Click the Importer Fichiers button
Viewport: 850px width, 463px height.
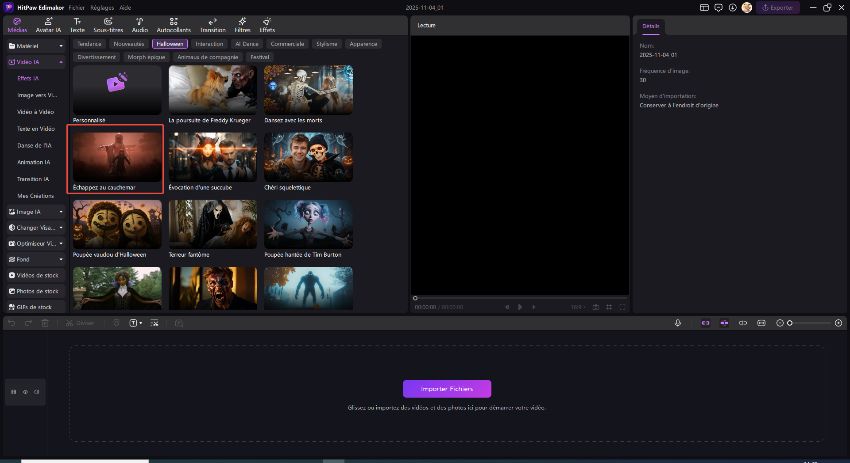[447, 389]
